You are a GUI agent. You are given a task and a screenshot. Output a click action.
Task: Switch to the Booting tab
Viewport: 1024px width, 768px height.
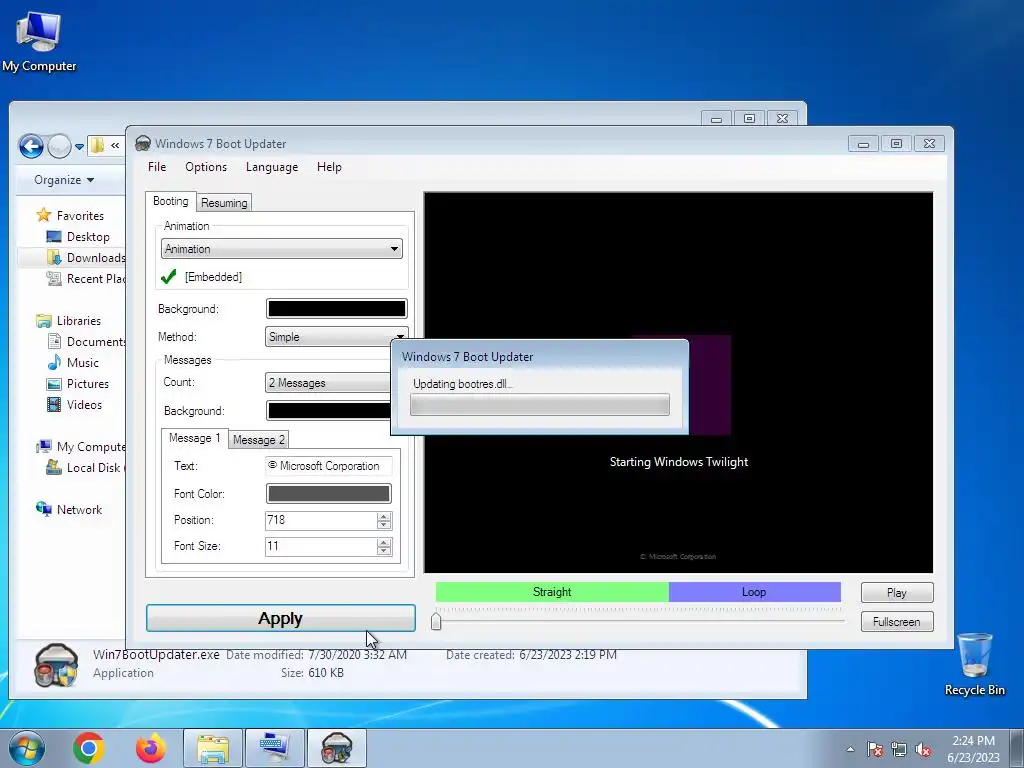[170, 201]
